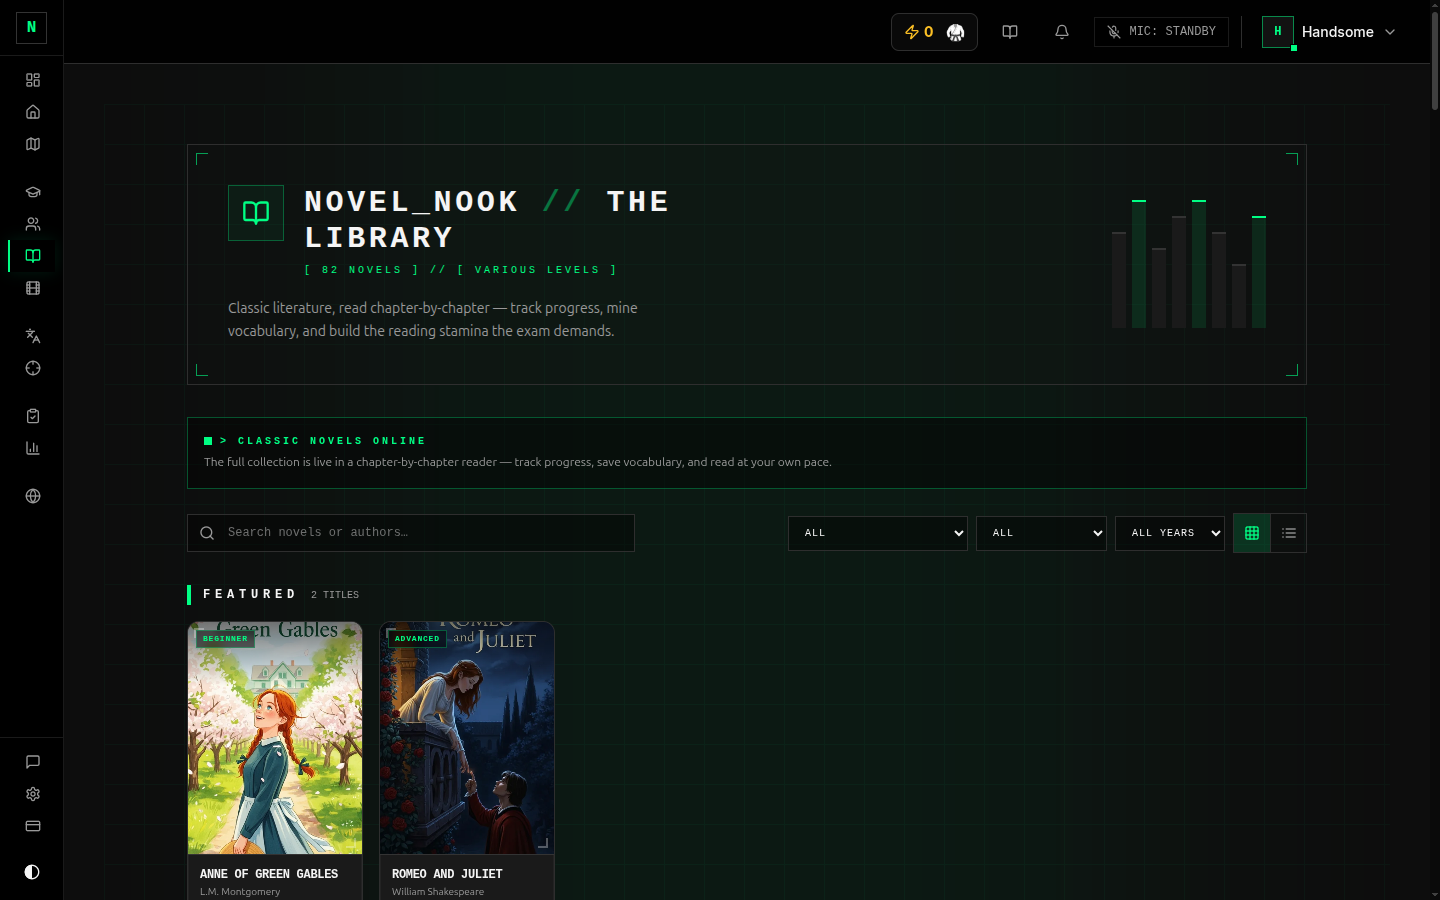Open the settings gear icon in the sidebar

33,794
